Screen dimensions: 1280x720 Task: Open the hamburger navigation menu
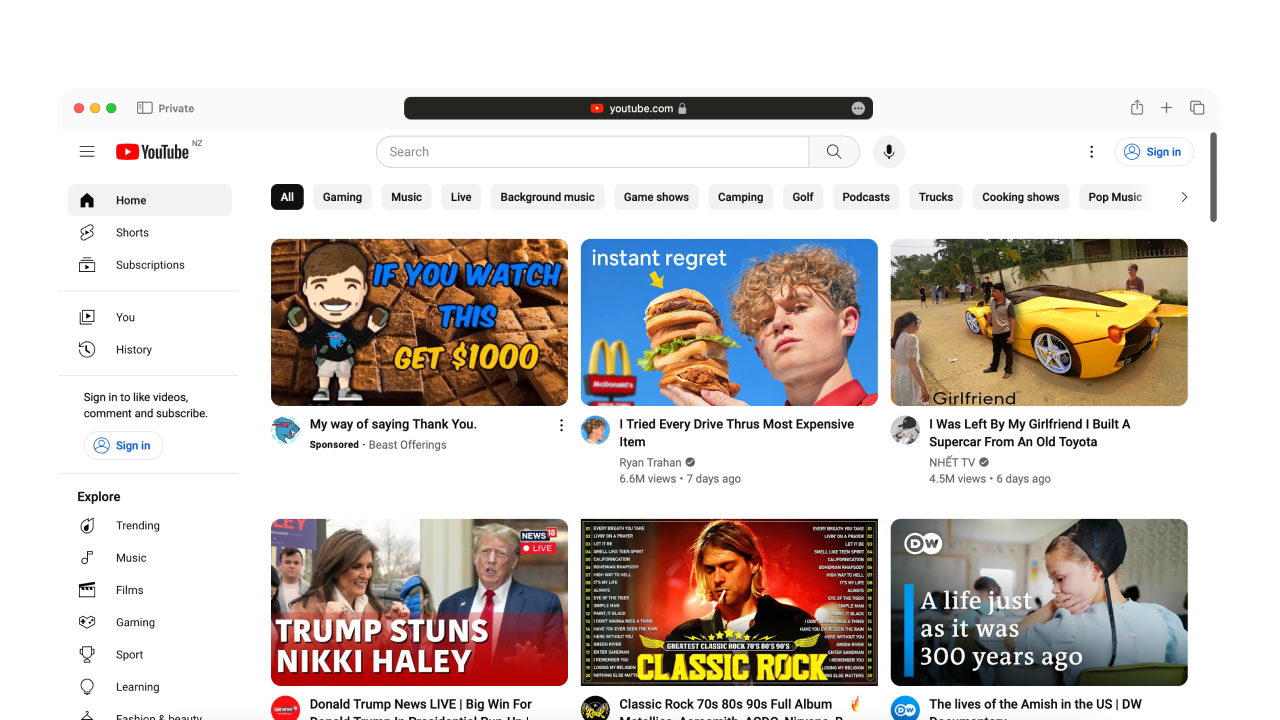click(x=87, y=151)
